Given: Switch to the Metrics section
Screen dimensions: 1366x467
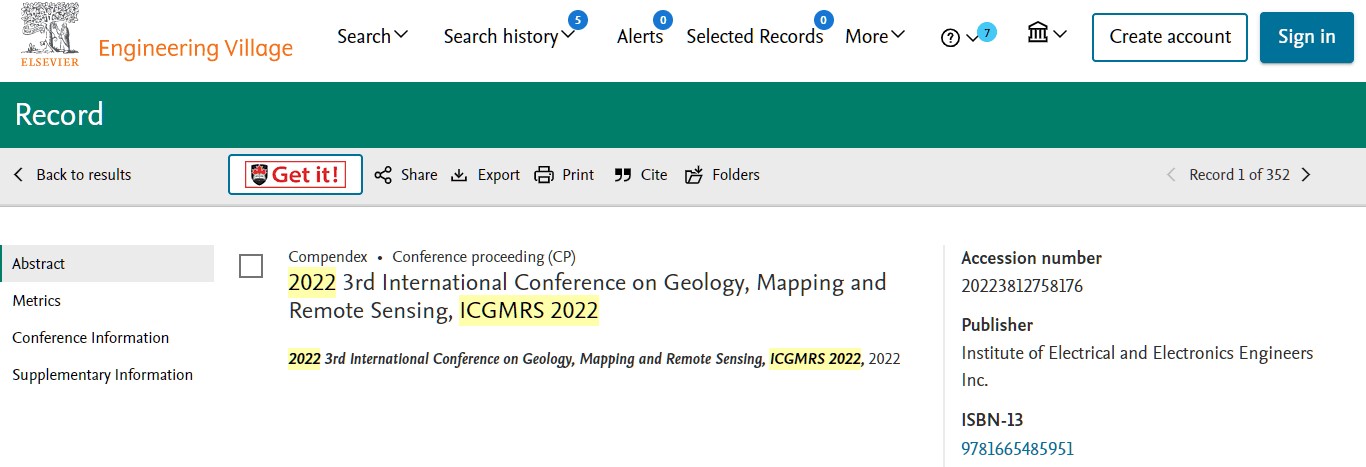Looking at the screenshot, I should pos(37,301).
